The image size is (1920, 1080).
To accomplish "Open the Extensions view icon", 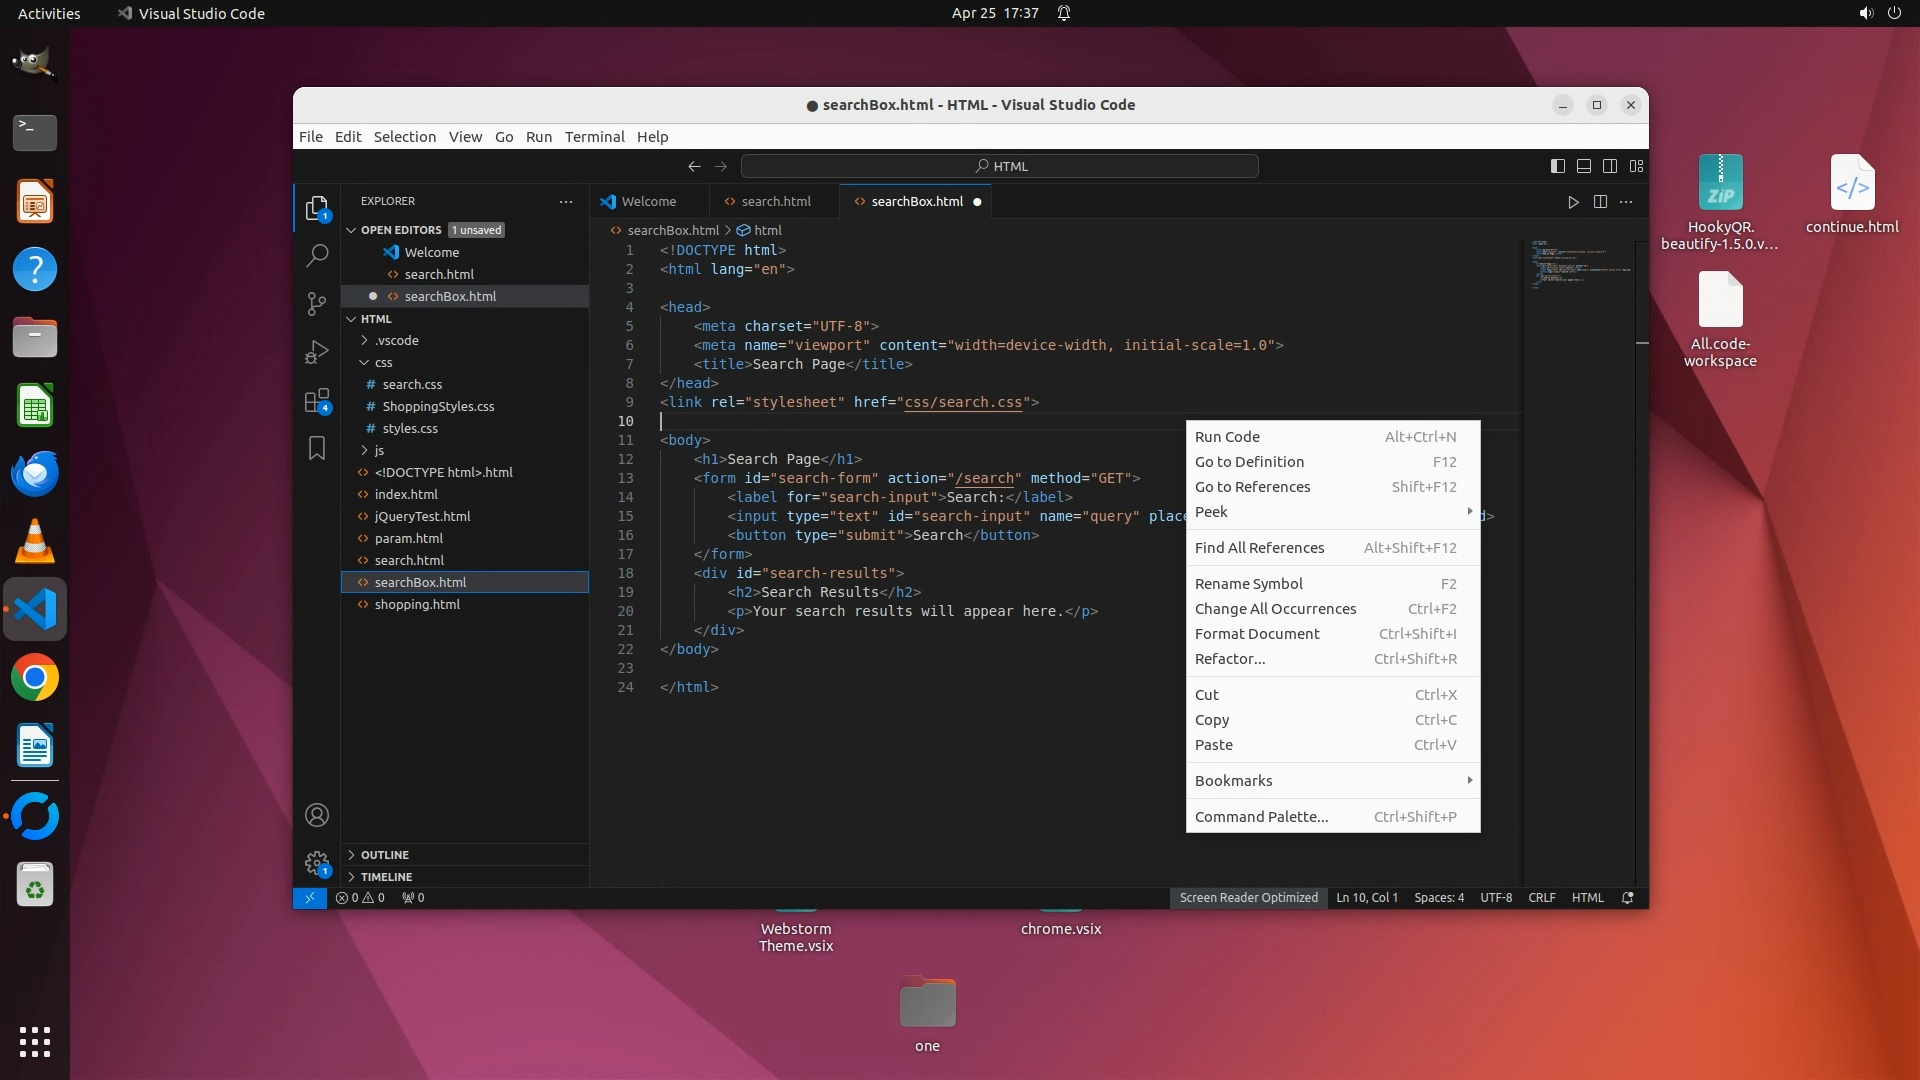I will click(x=317, y=401).
